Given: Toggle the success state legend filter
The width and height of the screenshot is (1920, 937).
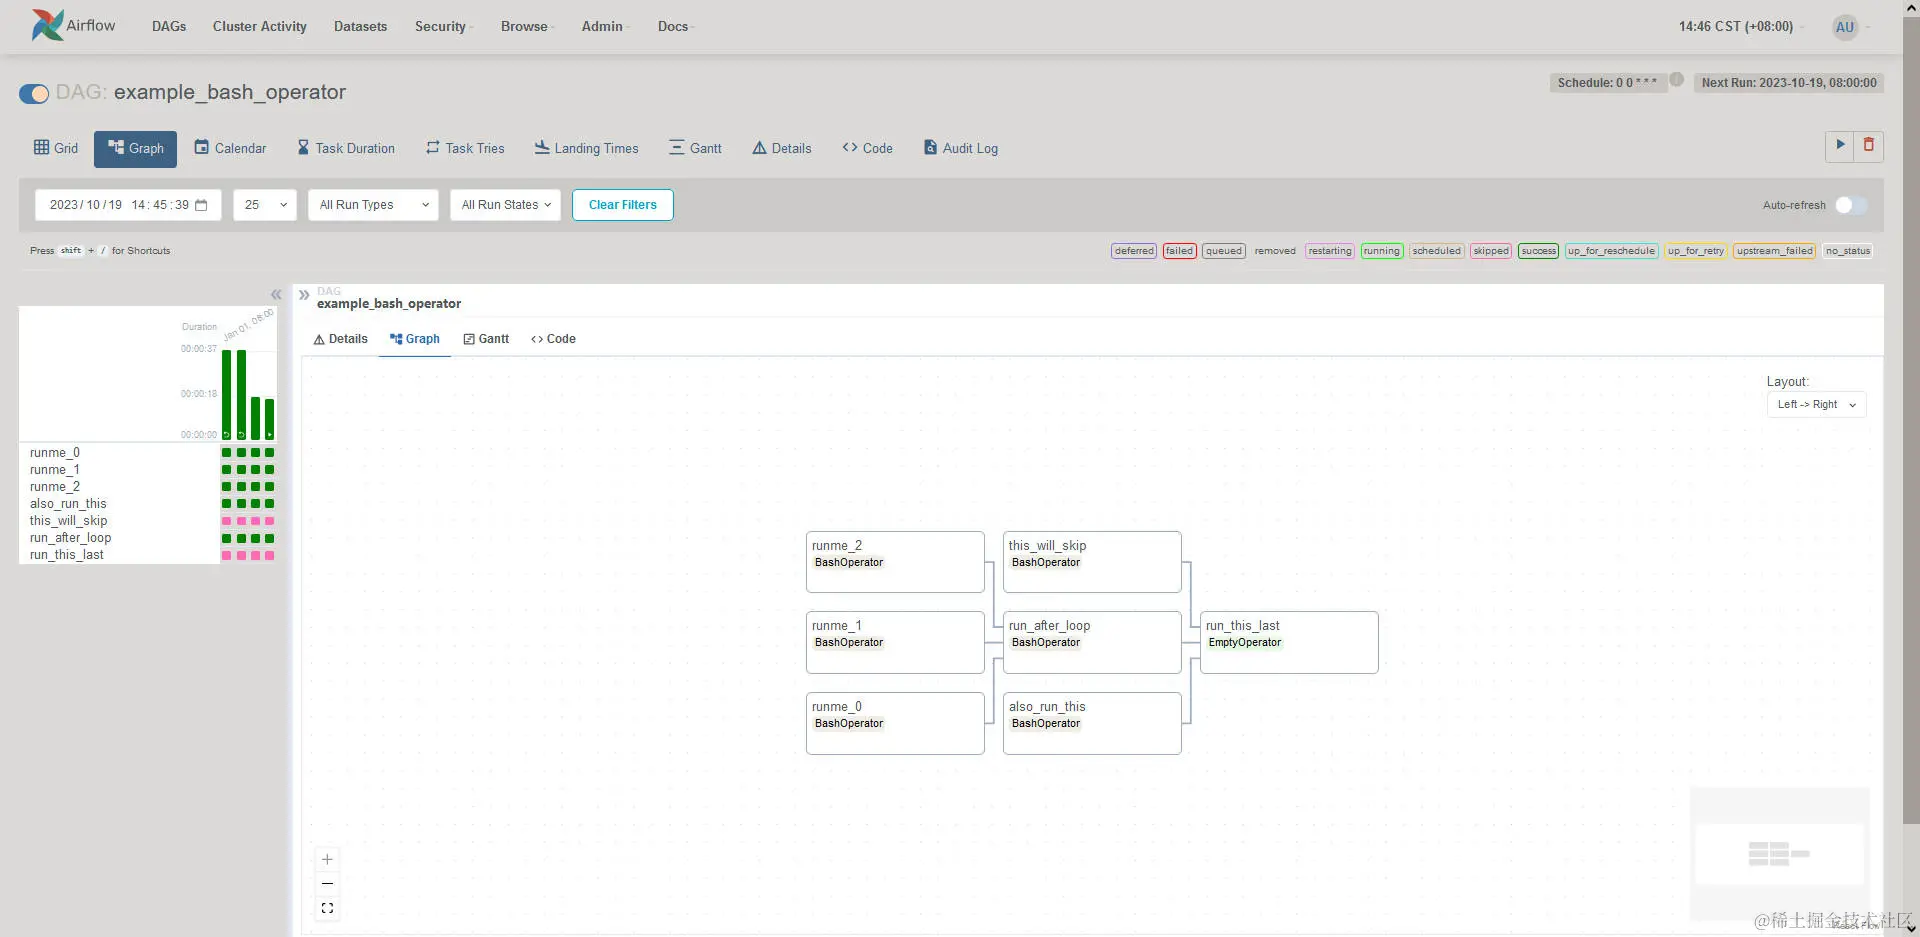Looking at the screenshot, I should pos(1538,251).
